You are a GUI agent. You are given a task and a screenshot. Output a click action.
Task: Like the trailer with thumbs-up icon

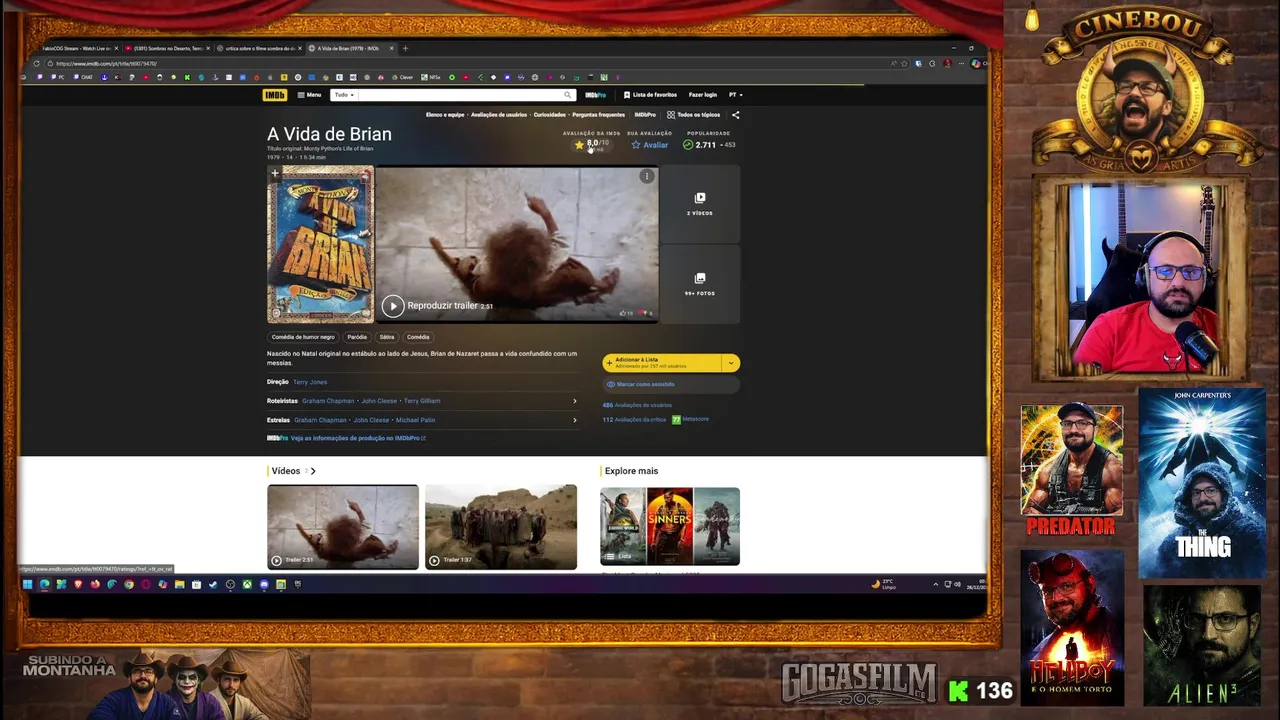(x=625, y=313)
